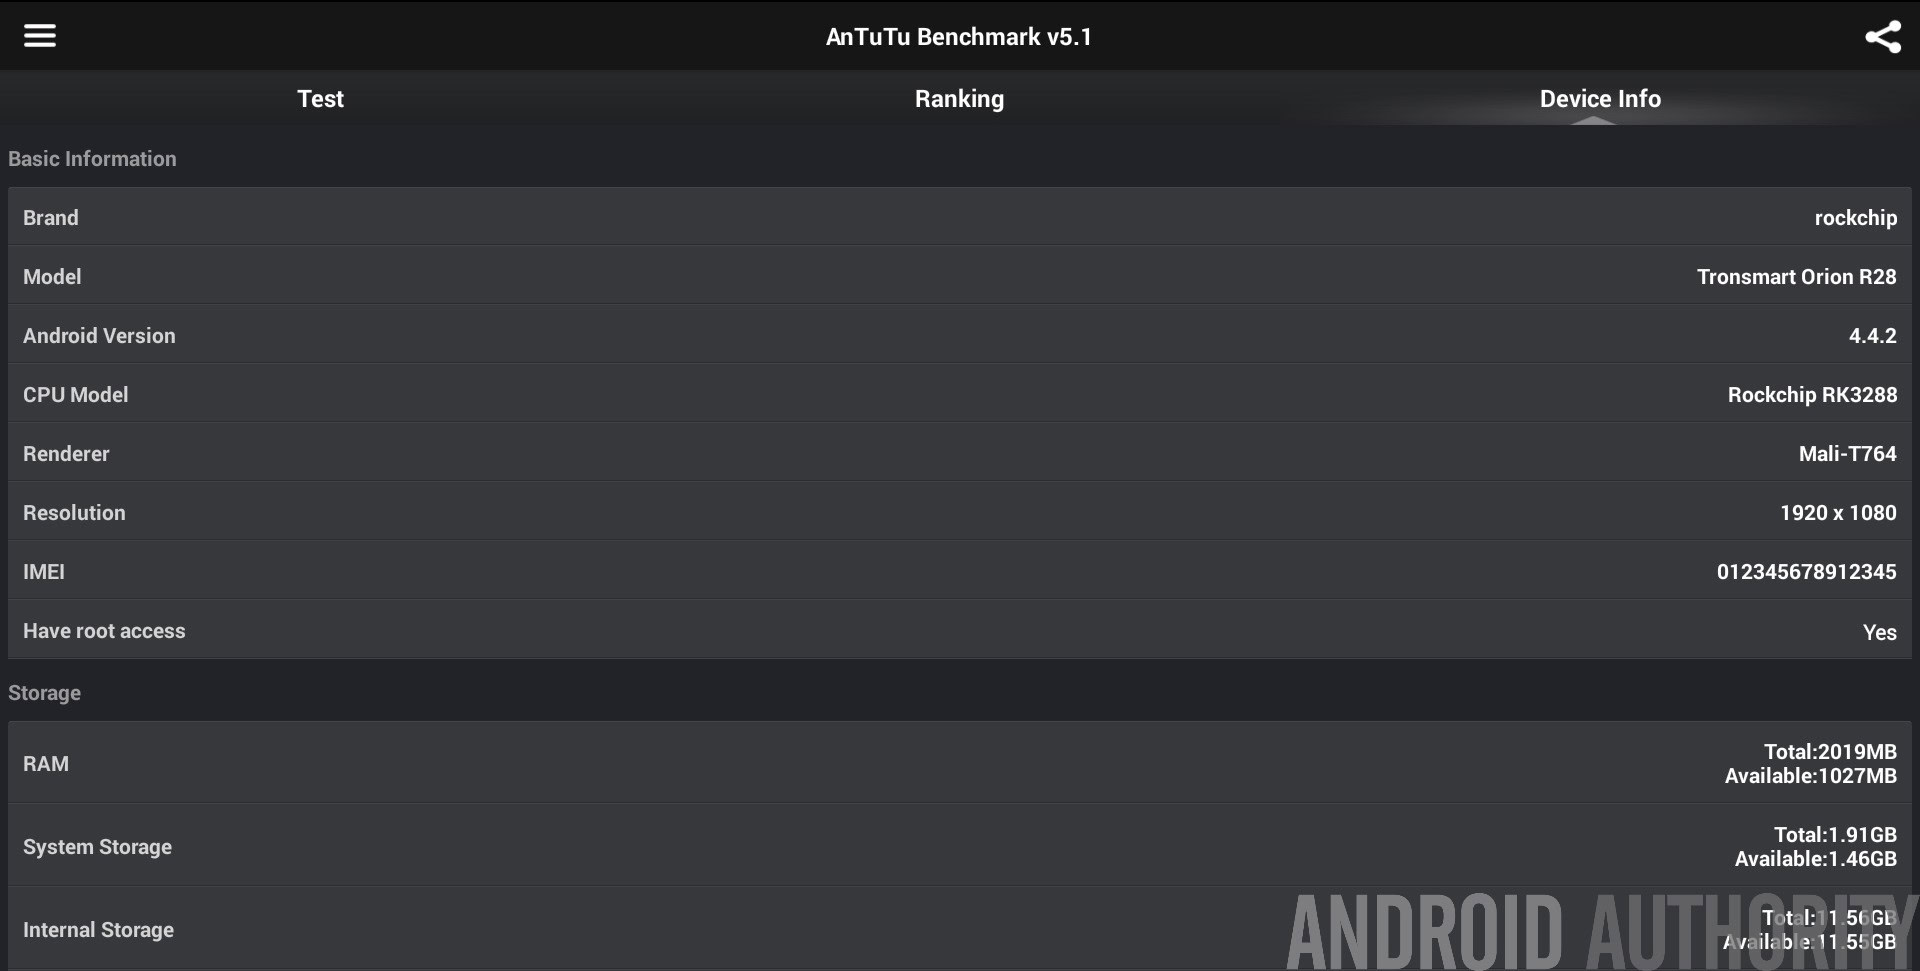Click the Yes root access value
The image size is (1920, 971).
(1880, 632)
